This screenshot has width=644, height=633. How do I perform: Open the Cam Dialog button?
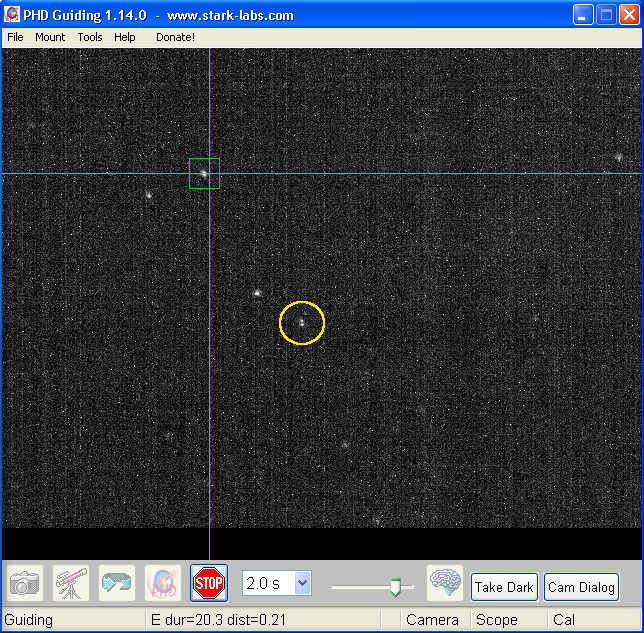(x=582, y=587)
